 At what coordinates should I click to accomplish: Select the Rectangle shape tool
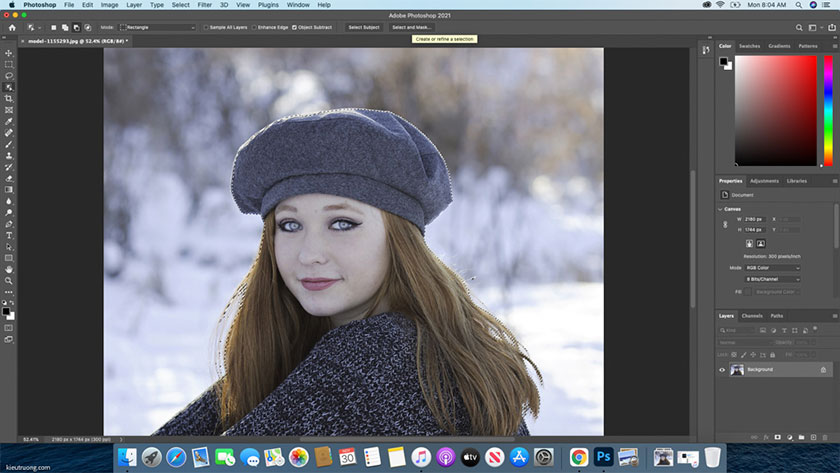tap(9, 258)
